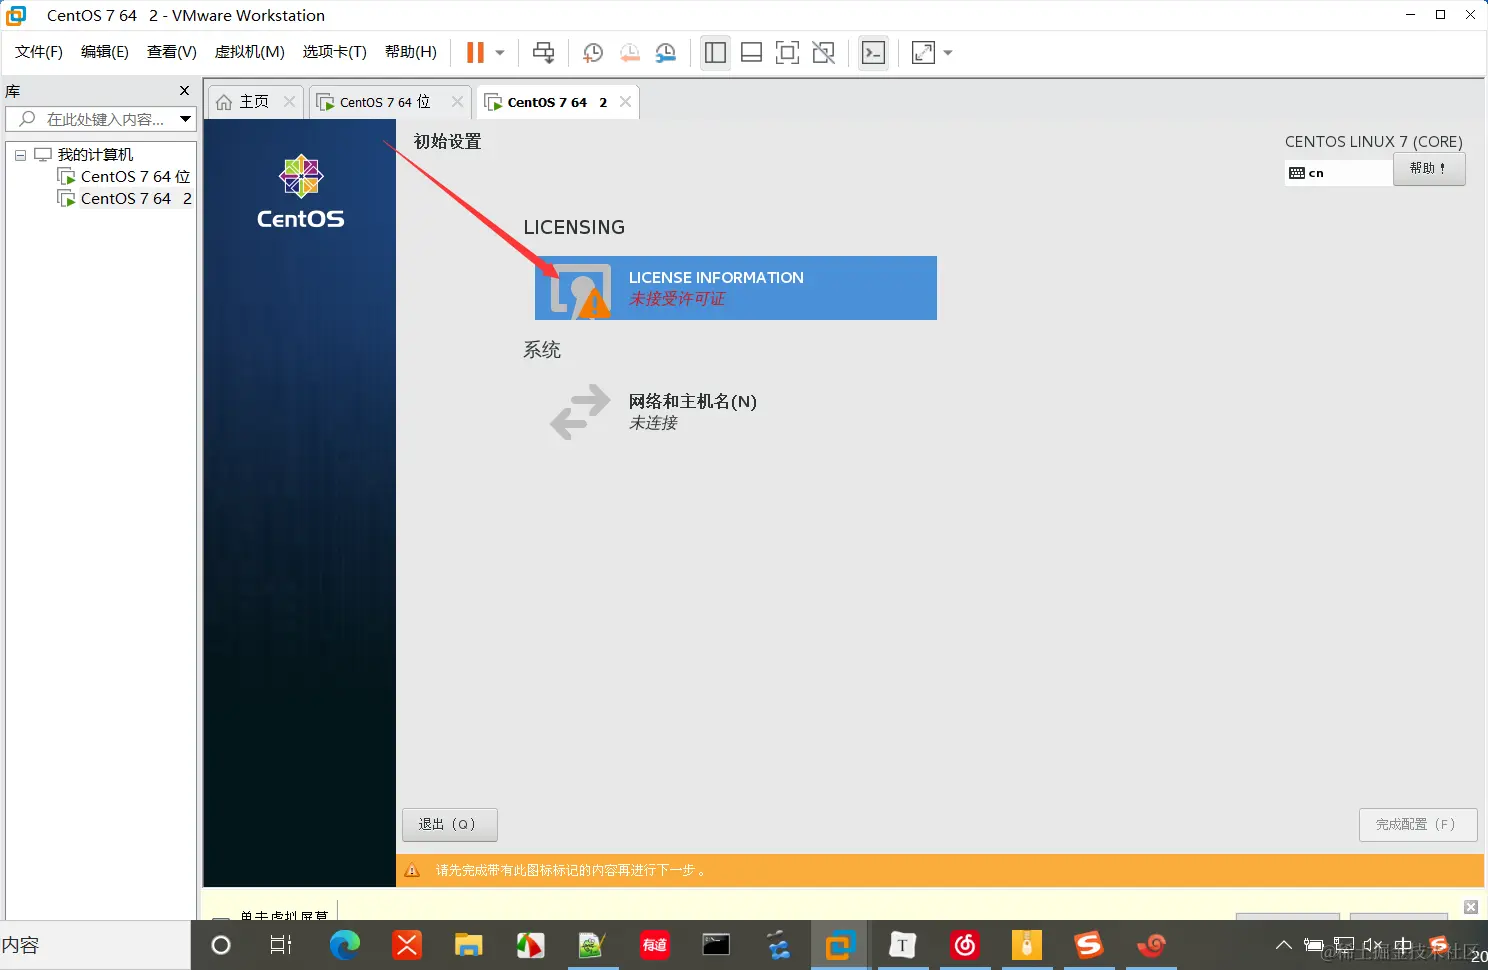Switch to Unity mode

click(823, 53)
